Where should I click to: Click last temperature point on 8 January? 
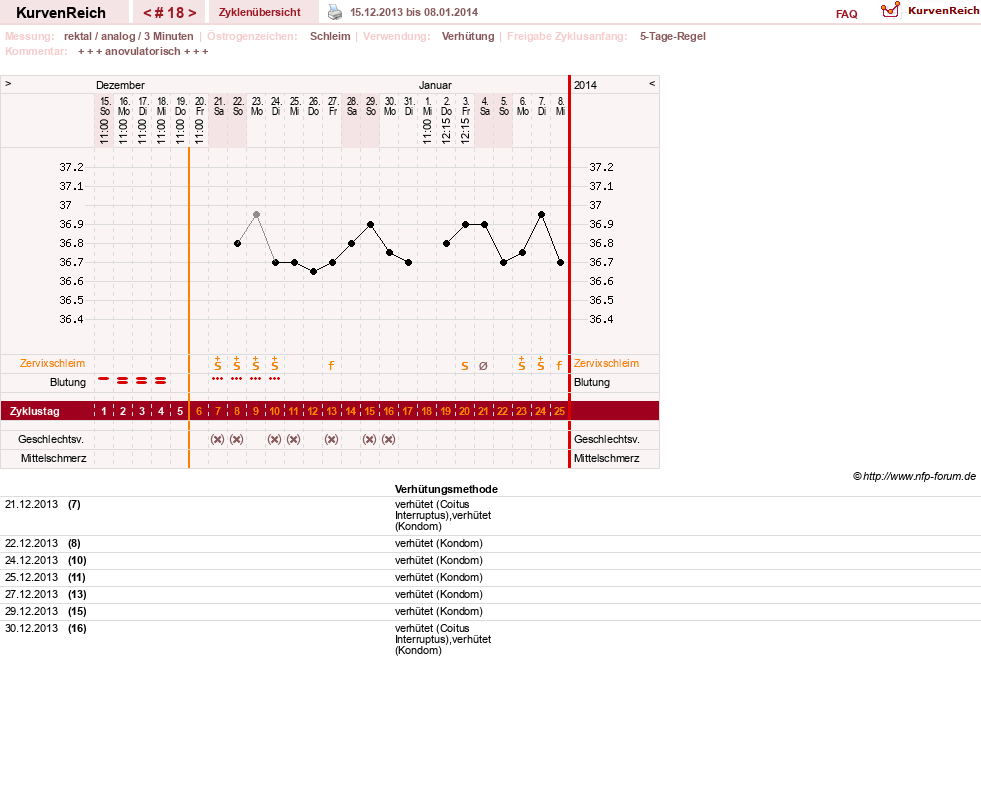click(561, 262)
